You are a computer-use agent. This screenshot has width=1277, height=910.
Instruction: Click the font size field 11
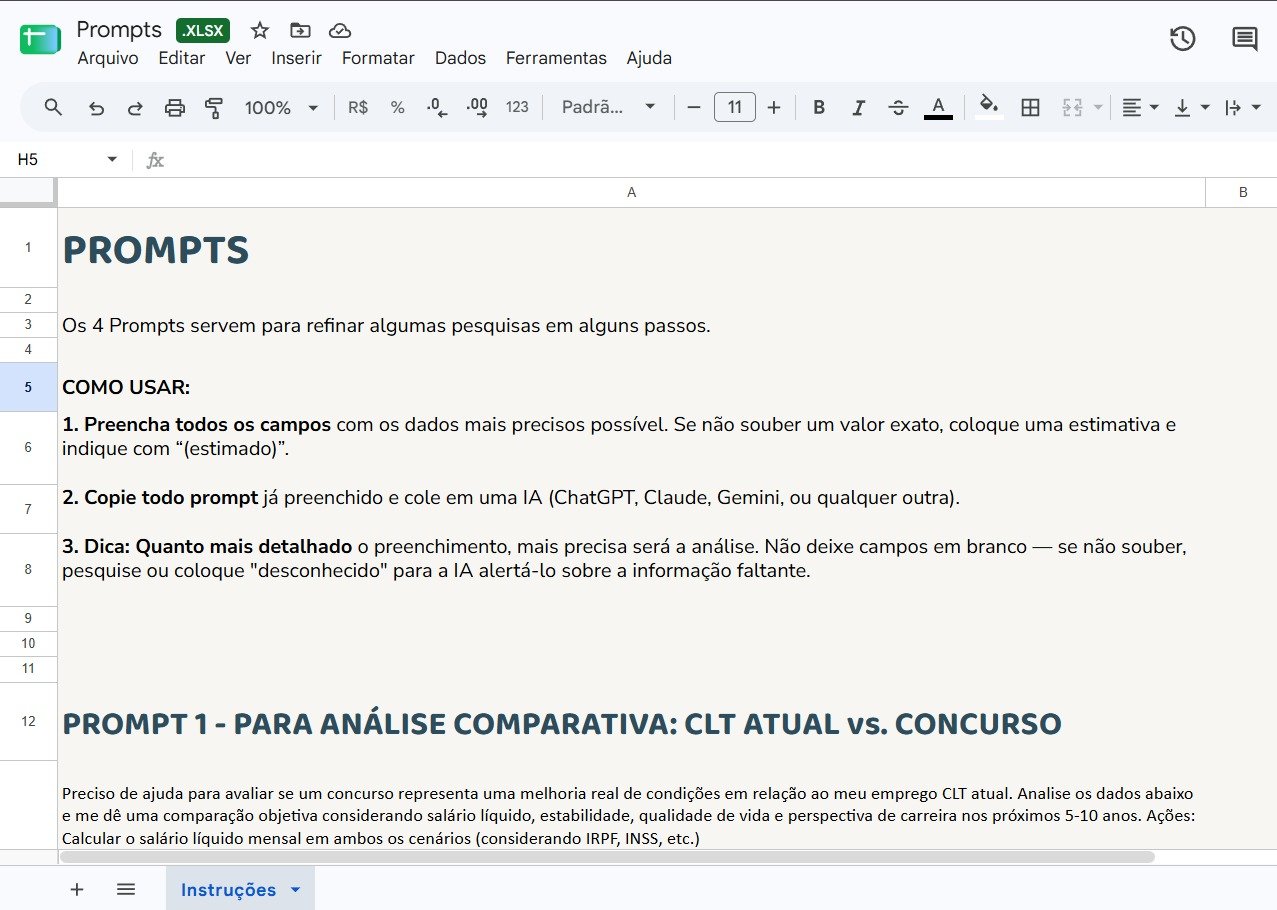[734, 107]
